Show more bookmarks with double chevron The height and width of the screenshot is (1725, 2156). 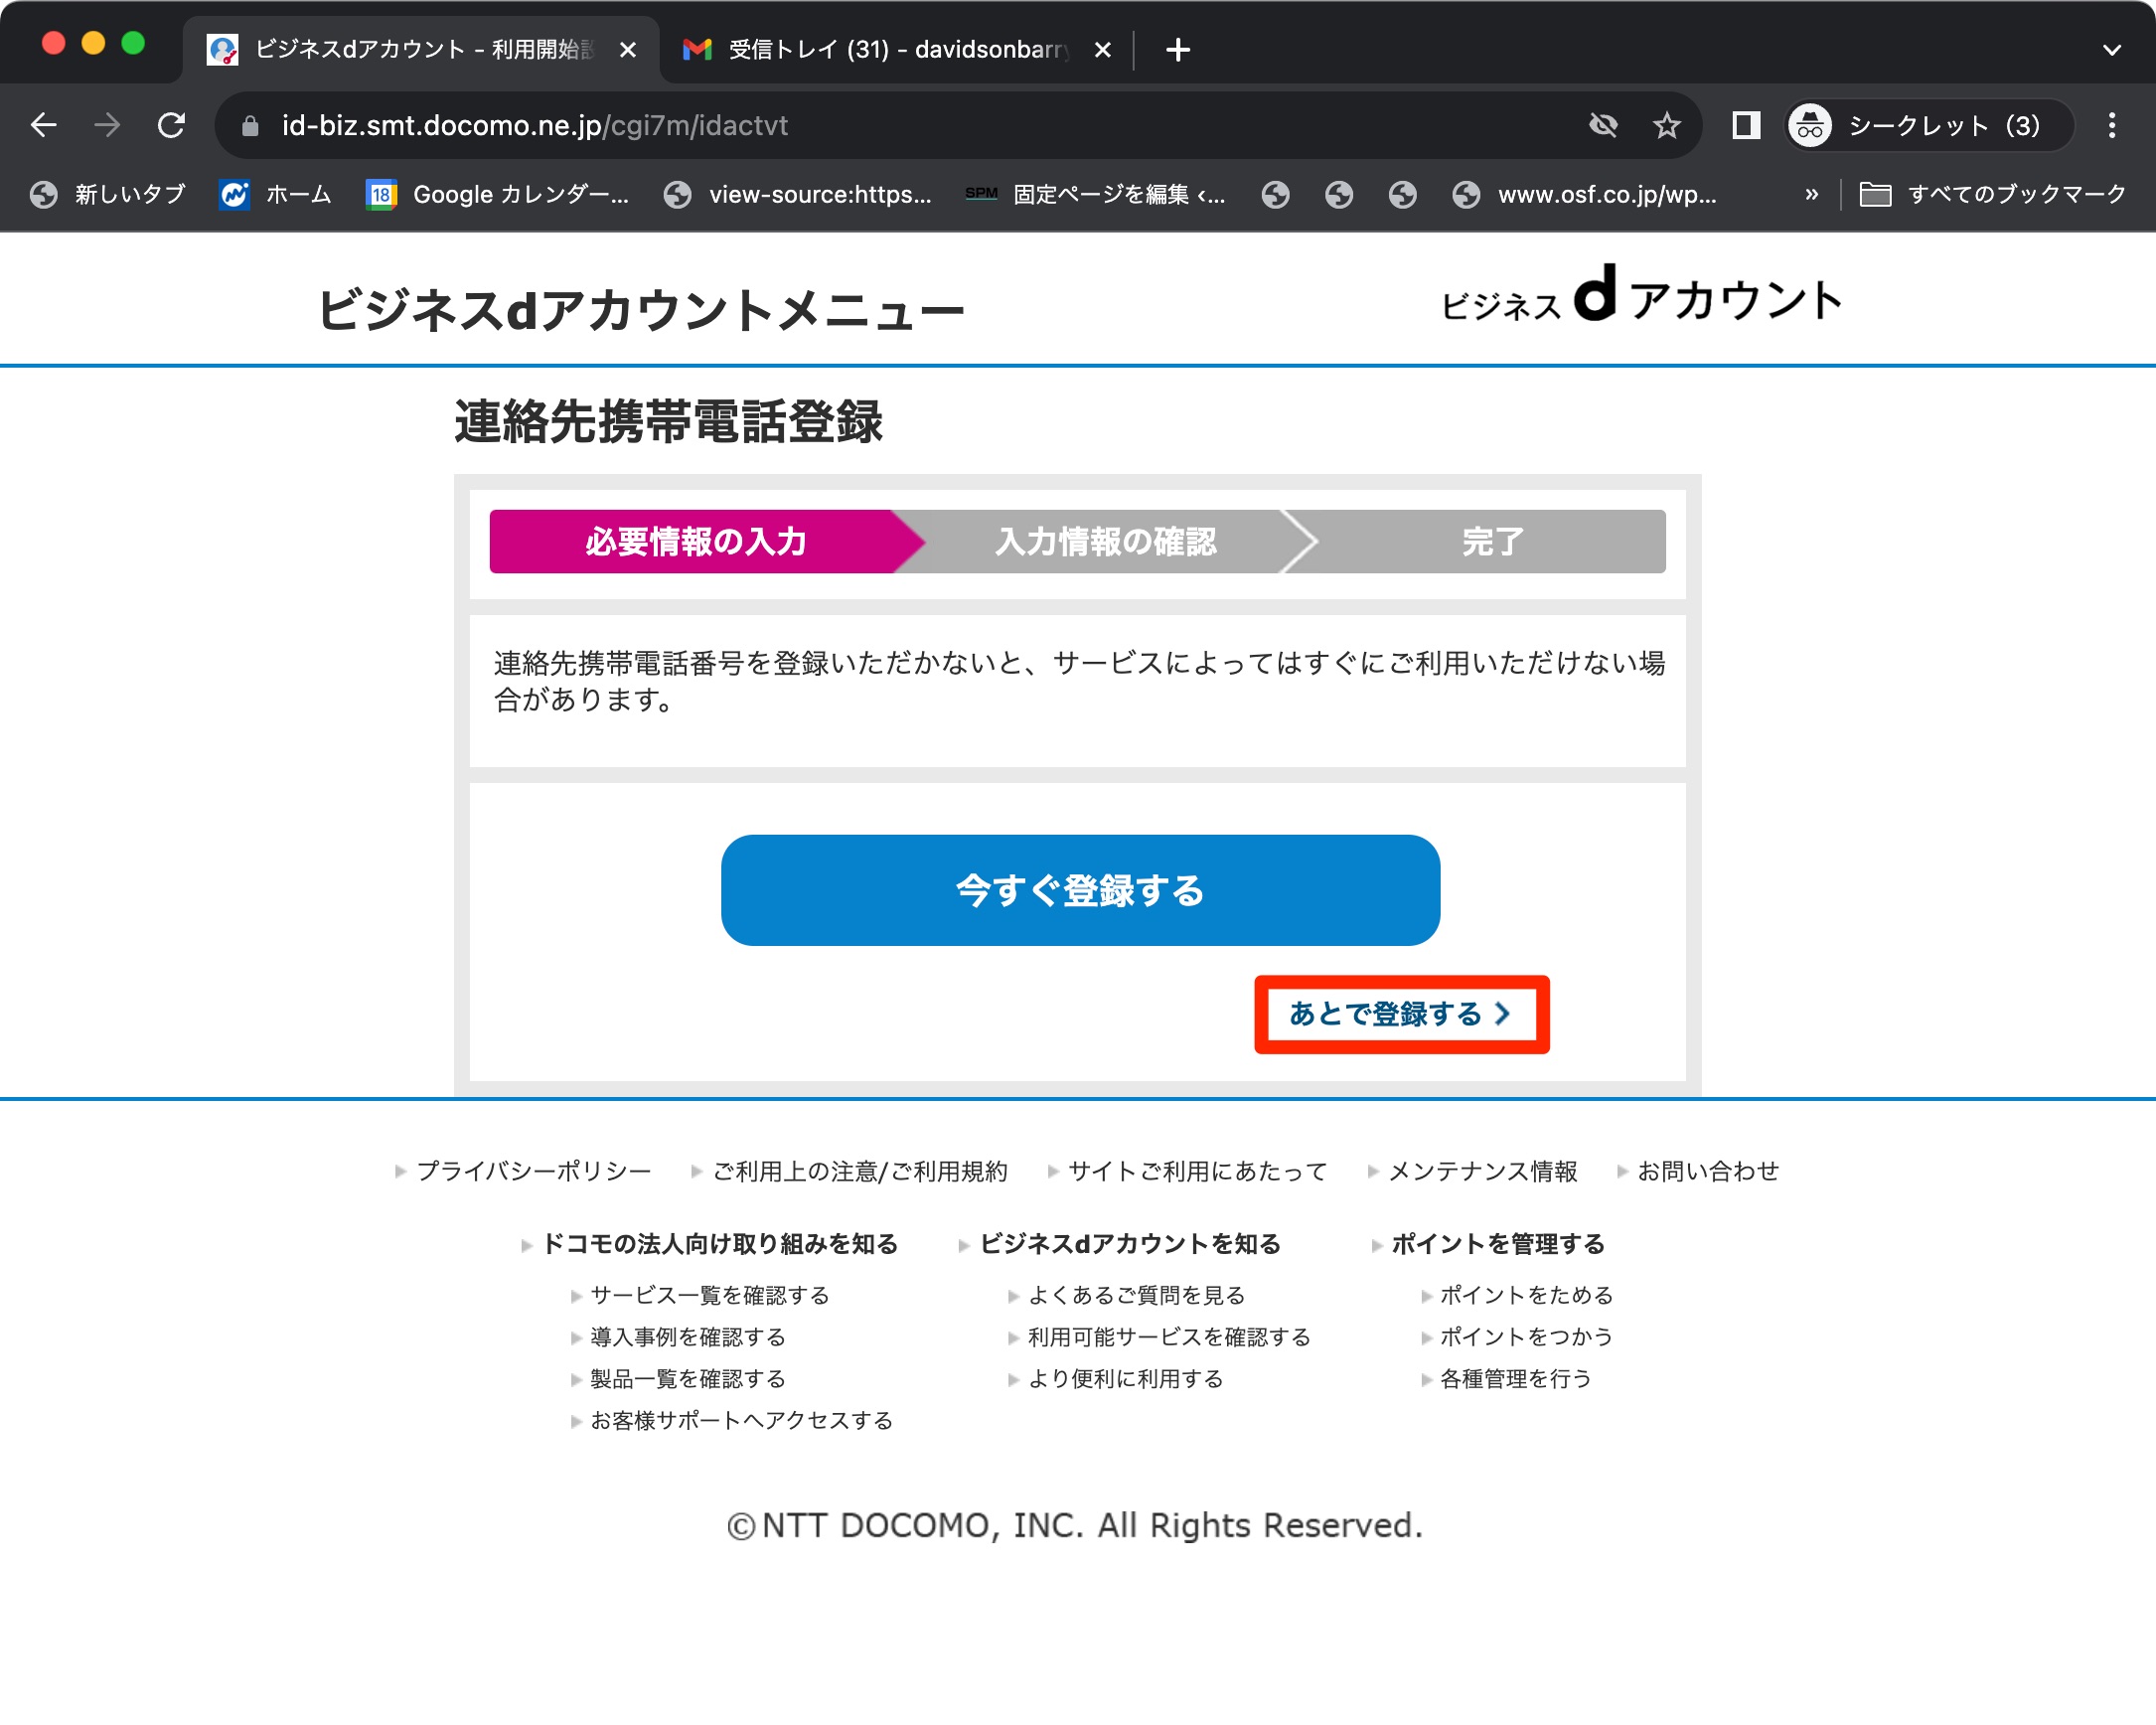tap(1811, 194)
